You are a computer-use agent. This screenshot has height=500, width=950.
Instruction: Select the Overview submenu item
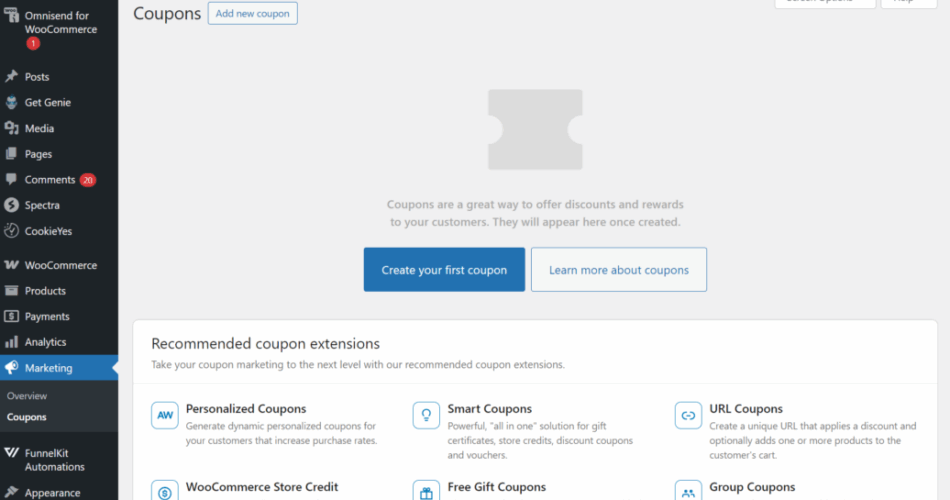click(x=27, y=396)
